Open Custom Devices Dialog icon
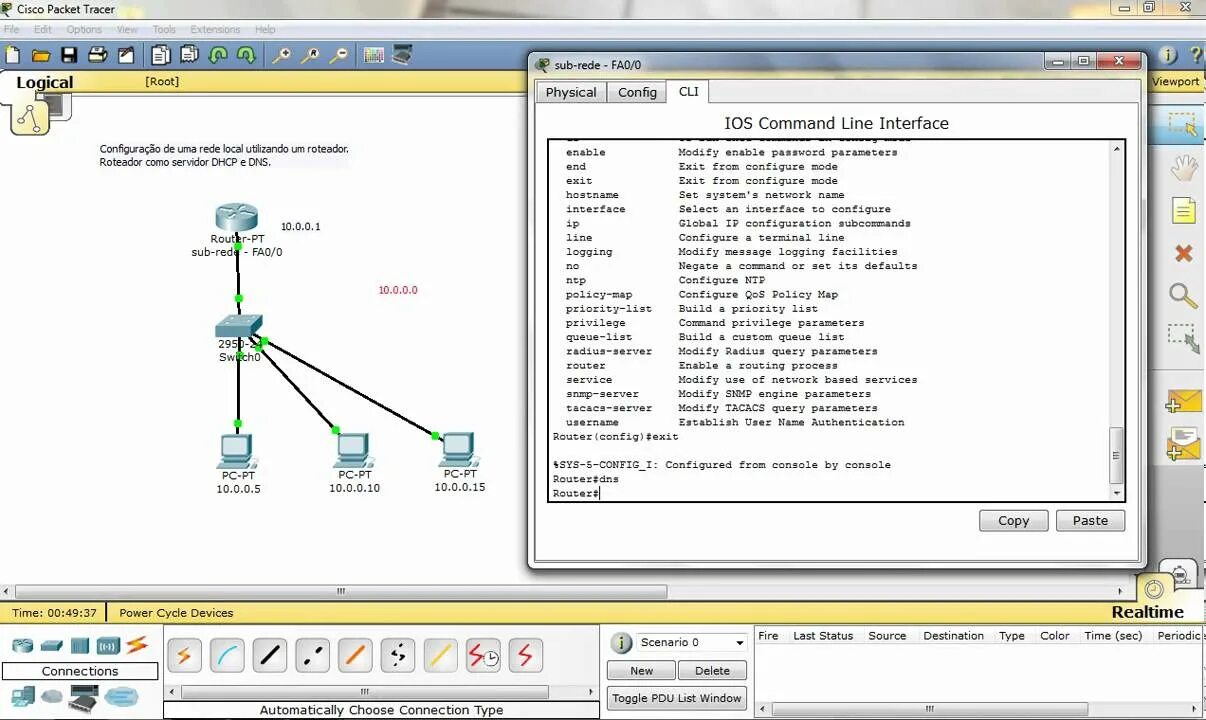 [x=402, y=55]
